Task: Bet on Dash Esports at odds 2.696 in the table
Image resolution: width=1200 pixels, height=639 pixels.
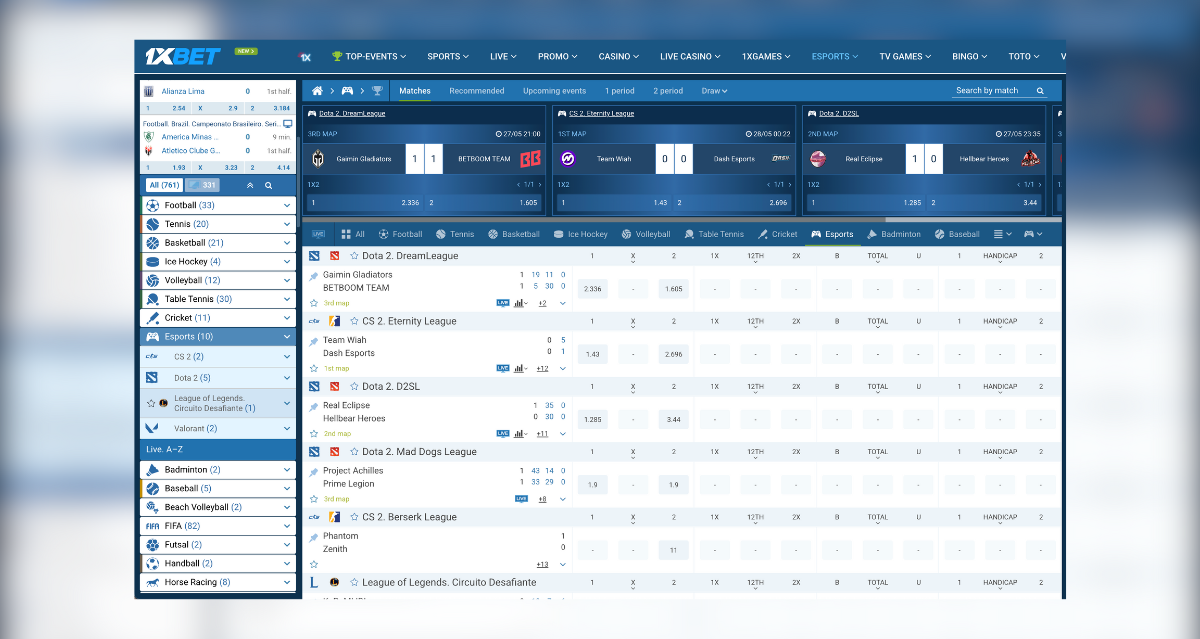Action: [673, 354]
